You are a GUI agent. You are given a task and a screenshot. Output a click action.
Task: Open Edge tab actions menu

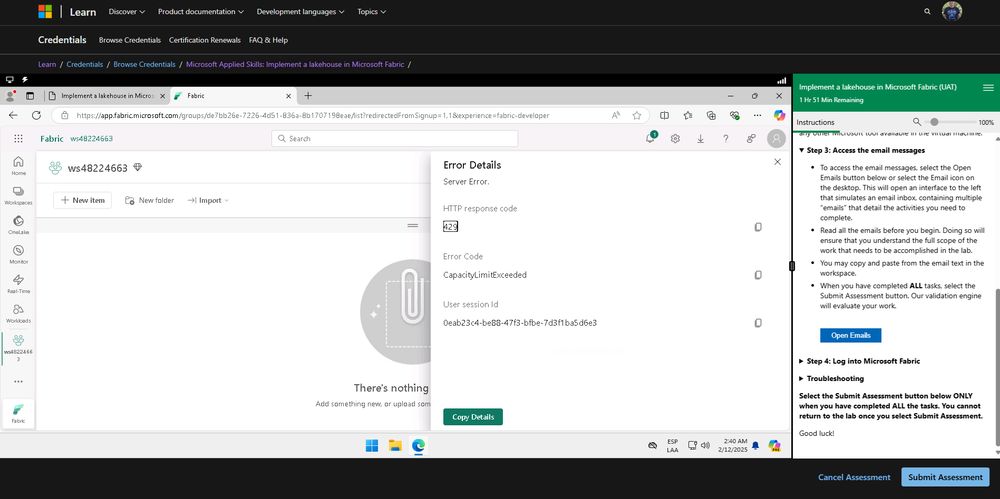pos(30,96)
